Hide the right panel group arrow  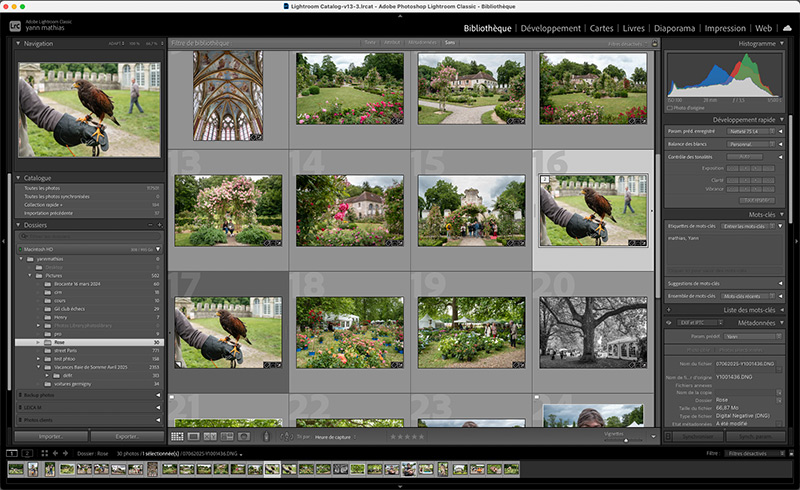797,240
